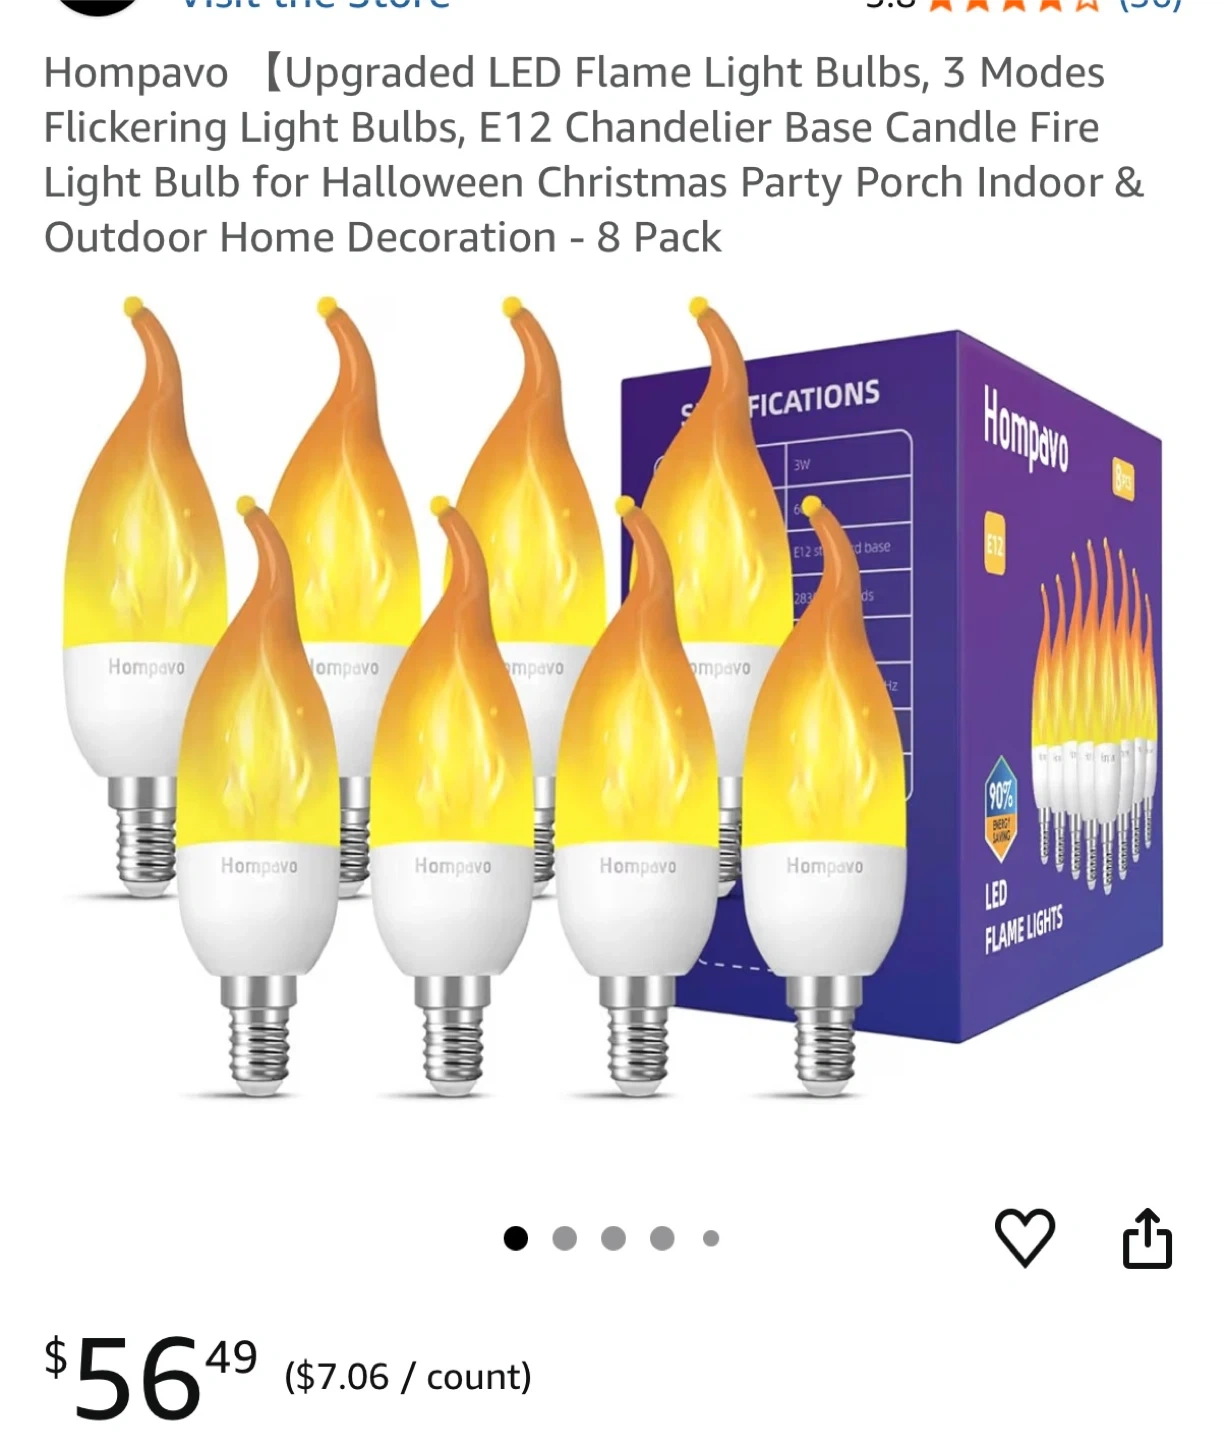Follow the Visit the Store link
1227x1440 pixels.
pos(315,6)
